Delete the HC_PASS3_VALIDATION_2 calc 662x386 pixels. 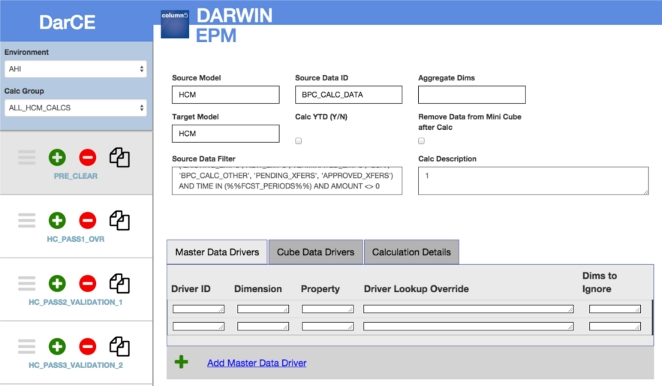87,346
